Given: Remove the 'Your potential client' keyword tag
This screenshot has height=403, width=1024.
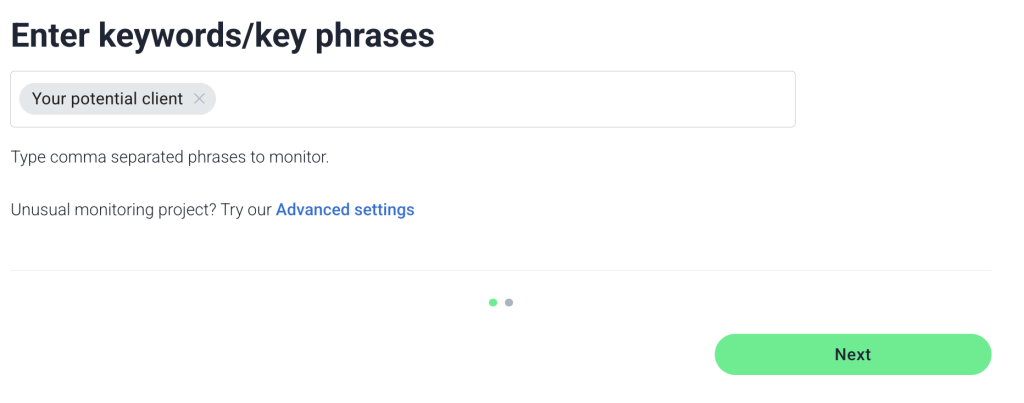Looking at the screenshot, I should (199, 99).
